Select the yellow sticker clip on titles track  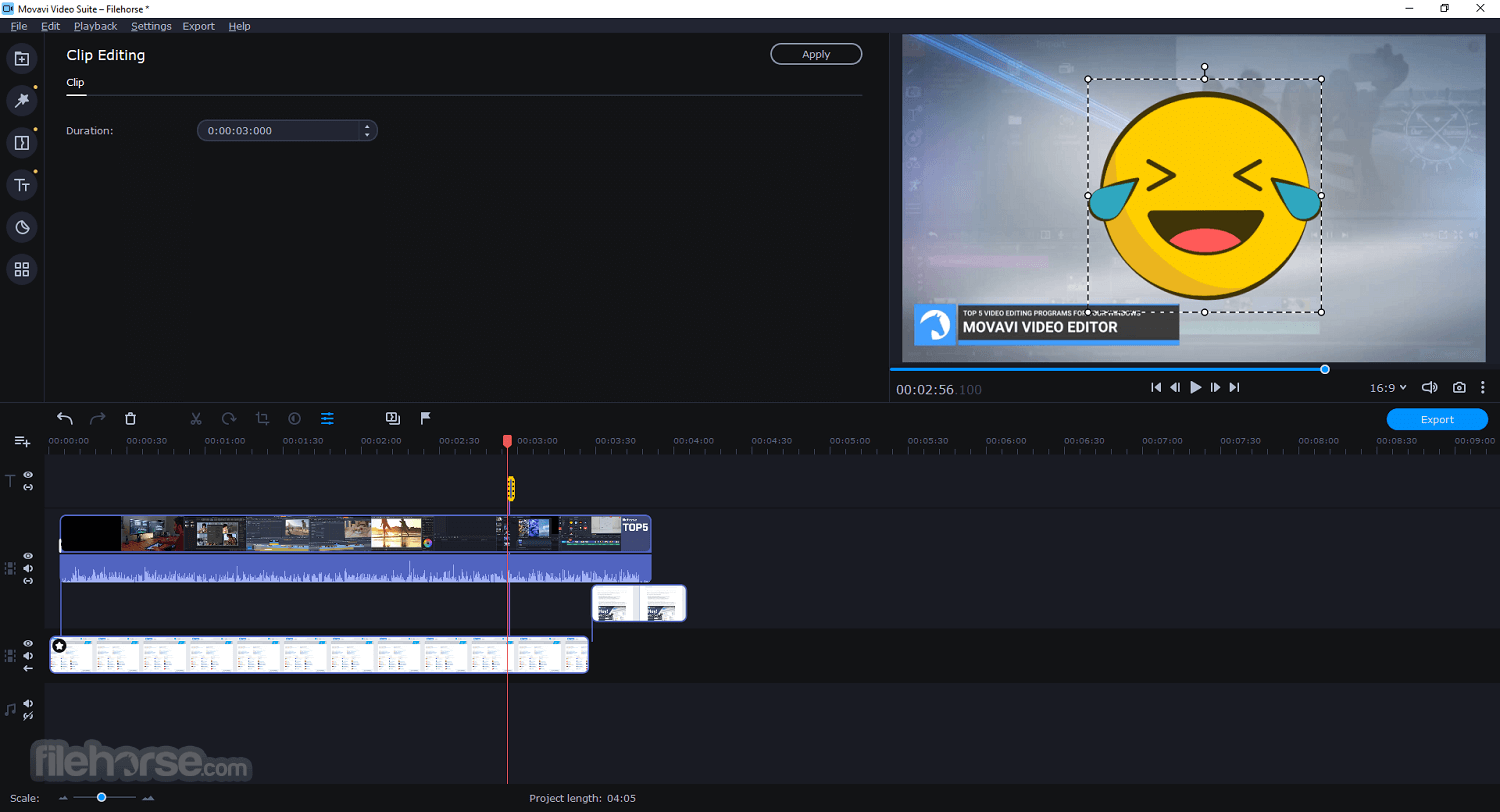pos(510,488)
